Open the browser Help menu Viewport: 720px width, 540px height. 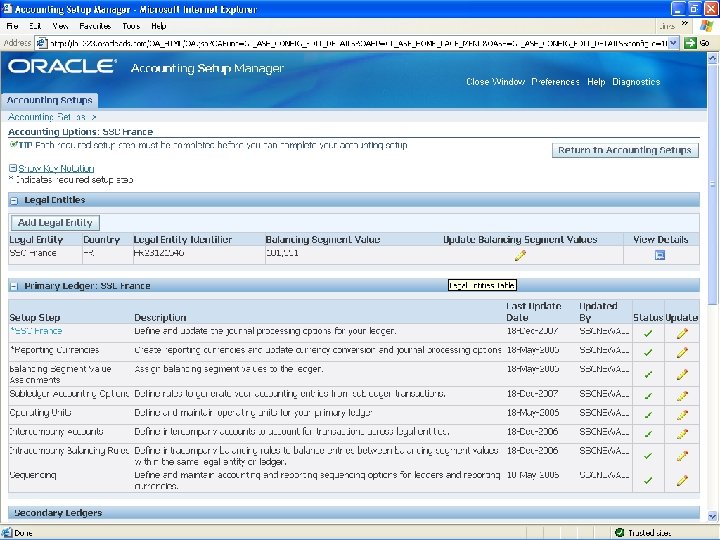(158, 26)
